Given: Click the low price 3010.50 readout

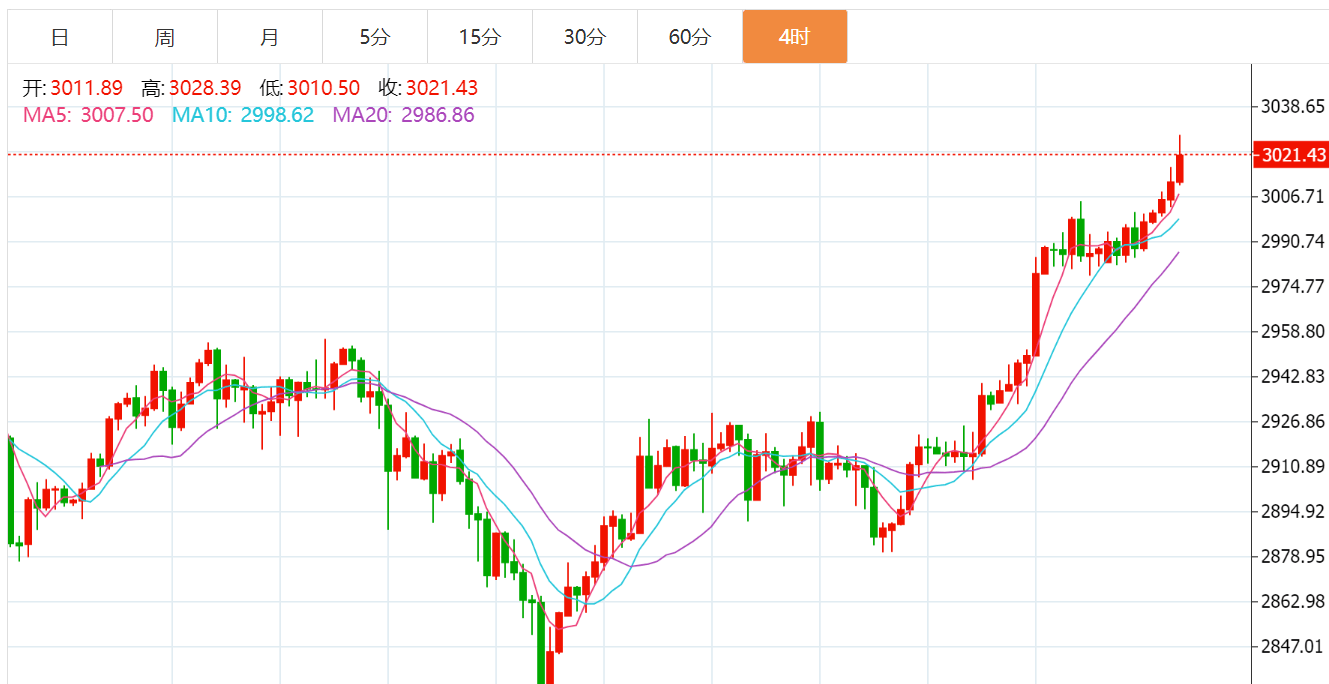Looking at the screenshot, I should pos(323,88).
